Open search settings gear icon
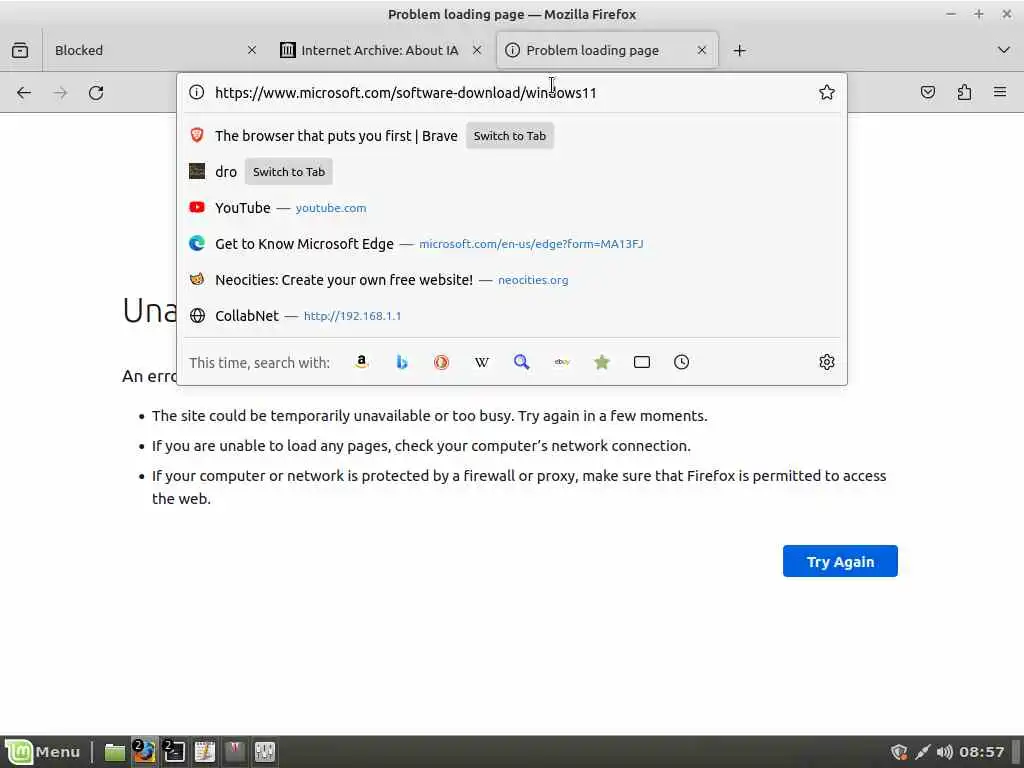 pos(826,362)
